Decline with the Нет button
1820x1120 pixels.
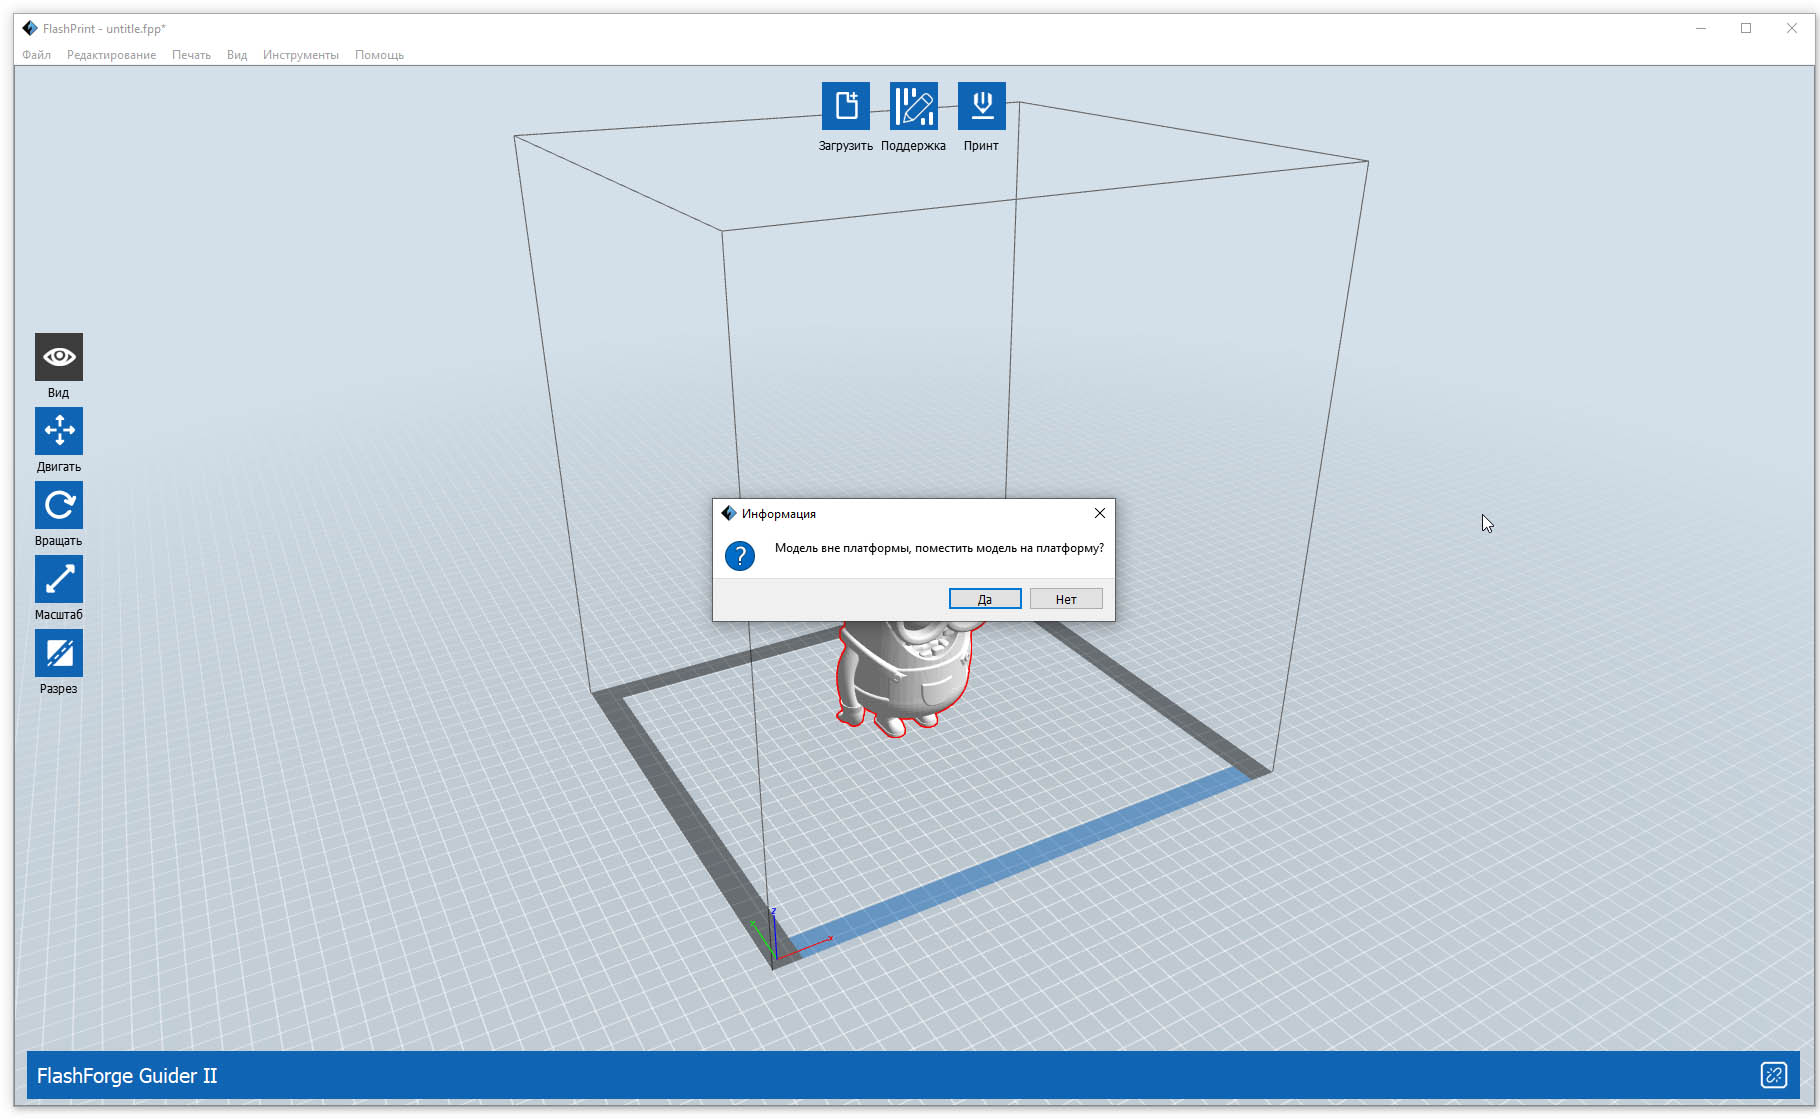click(1066, 599)
